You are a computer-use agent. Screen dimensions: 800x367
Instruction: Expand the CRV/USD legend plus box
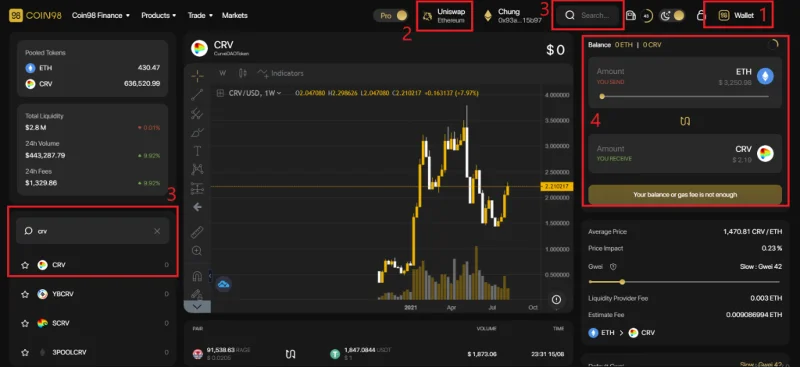(220, 93)
